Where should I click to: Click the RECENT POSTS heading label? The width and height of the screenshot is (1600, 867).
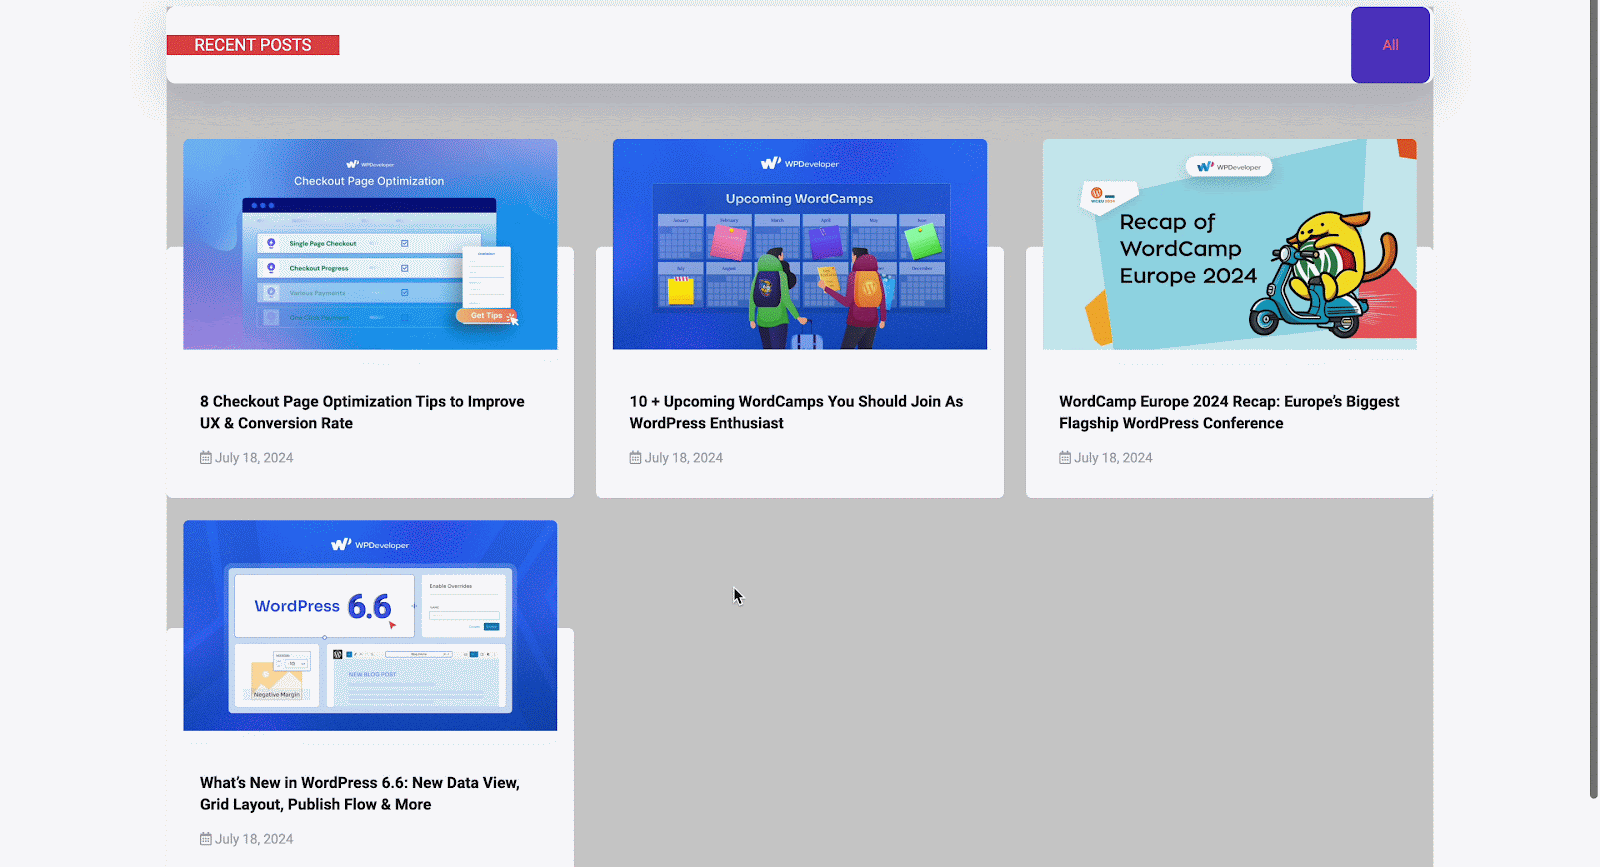point(253,45)
